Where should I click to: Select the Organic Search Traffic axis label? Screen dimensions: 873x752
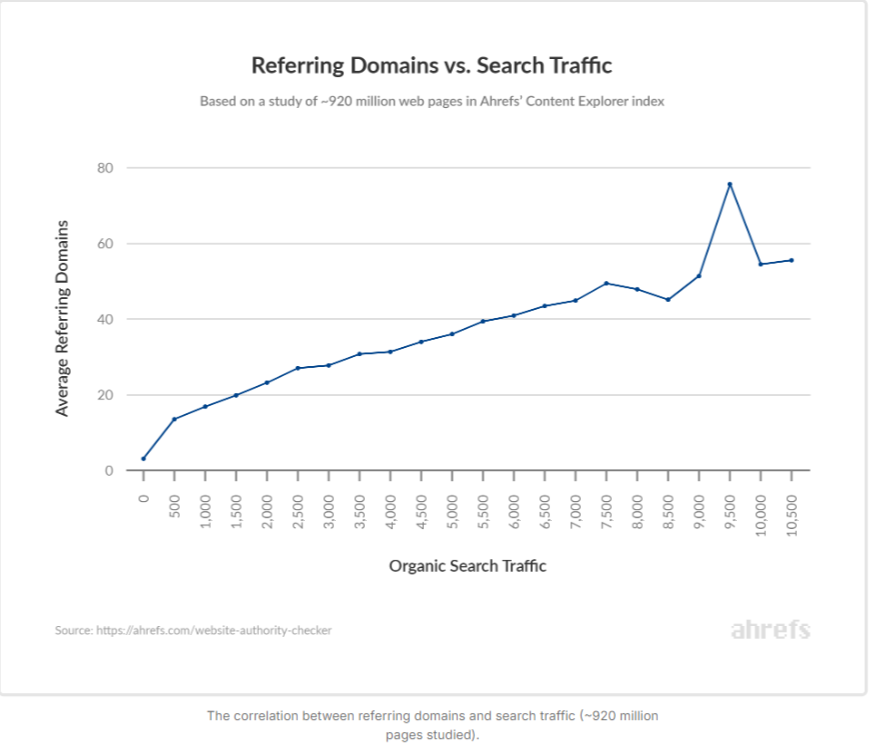point(467,566)
